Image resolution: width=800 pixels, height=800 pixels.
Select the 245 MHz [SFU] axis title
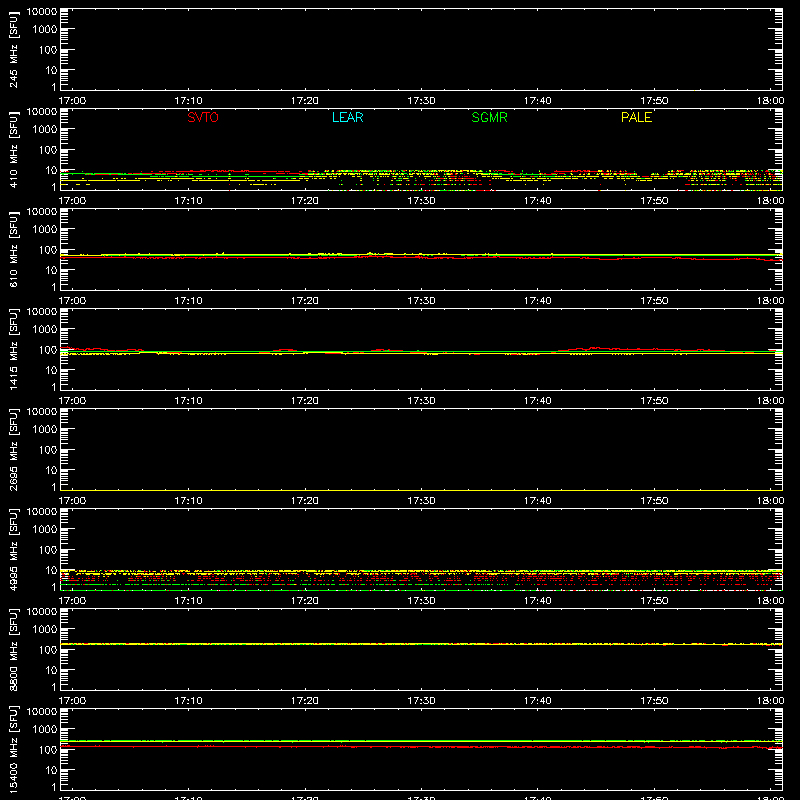point(13,49)
